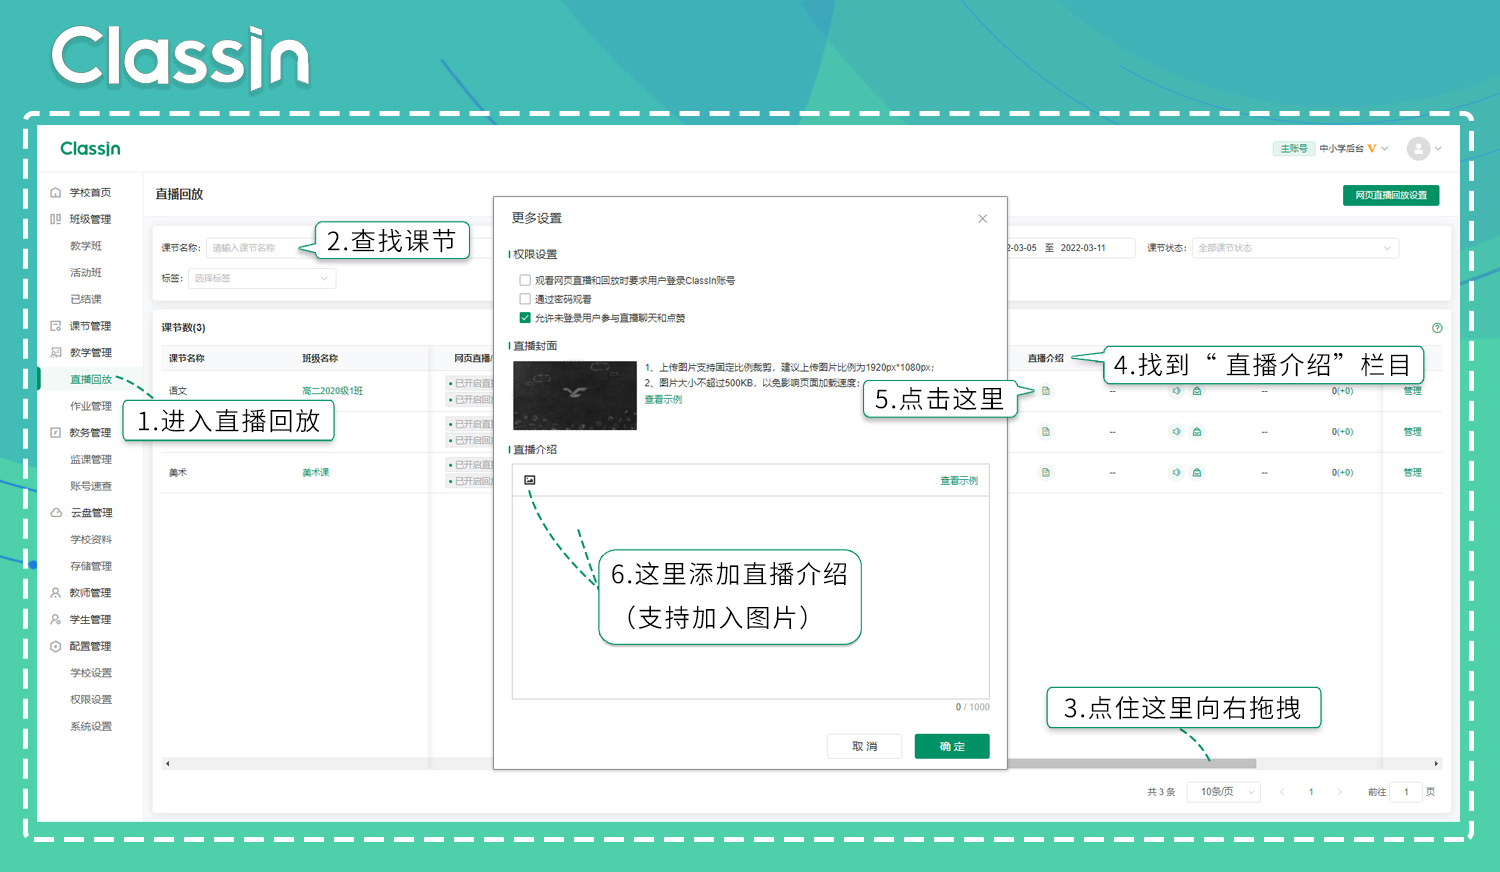Click into the 直播介绍 text area
This screenshot has width=1500, height=872.
point(751,597)
